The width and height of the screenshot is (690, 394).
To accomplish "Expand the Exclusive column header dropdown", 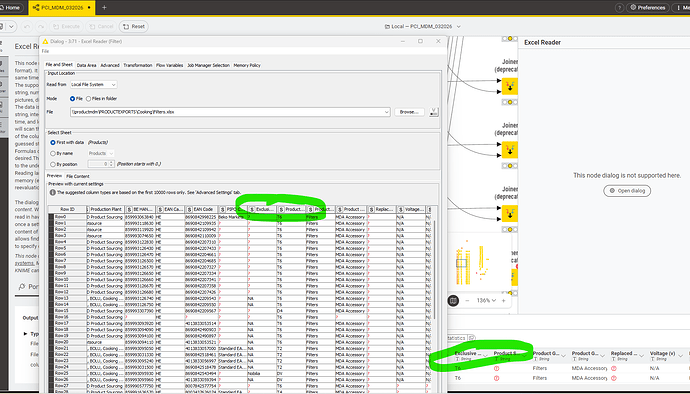I will [x=485, y=355].
